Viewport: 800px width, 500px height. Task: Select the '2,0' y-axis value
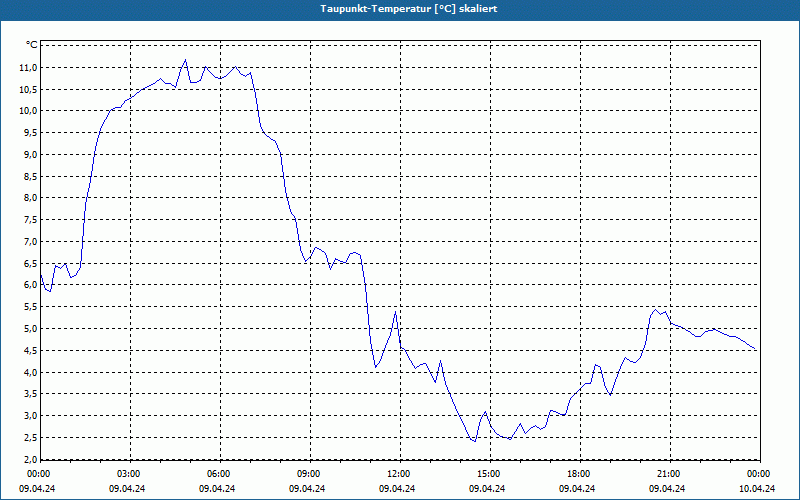pyautogui.click(x=31, y=459)
